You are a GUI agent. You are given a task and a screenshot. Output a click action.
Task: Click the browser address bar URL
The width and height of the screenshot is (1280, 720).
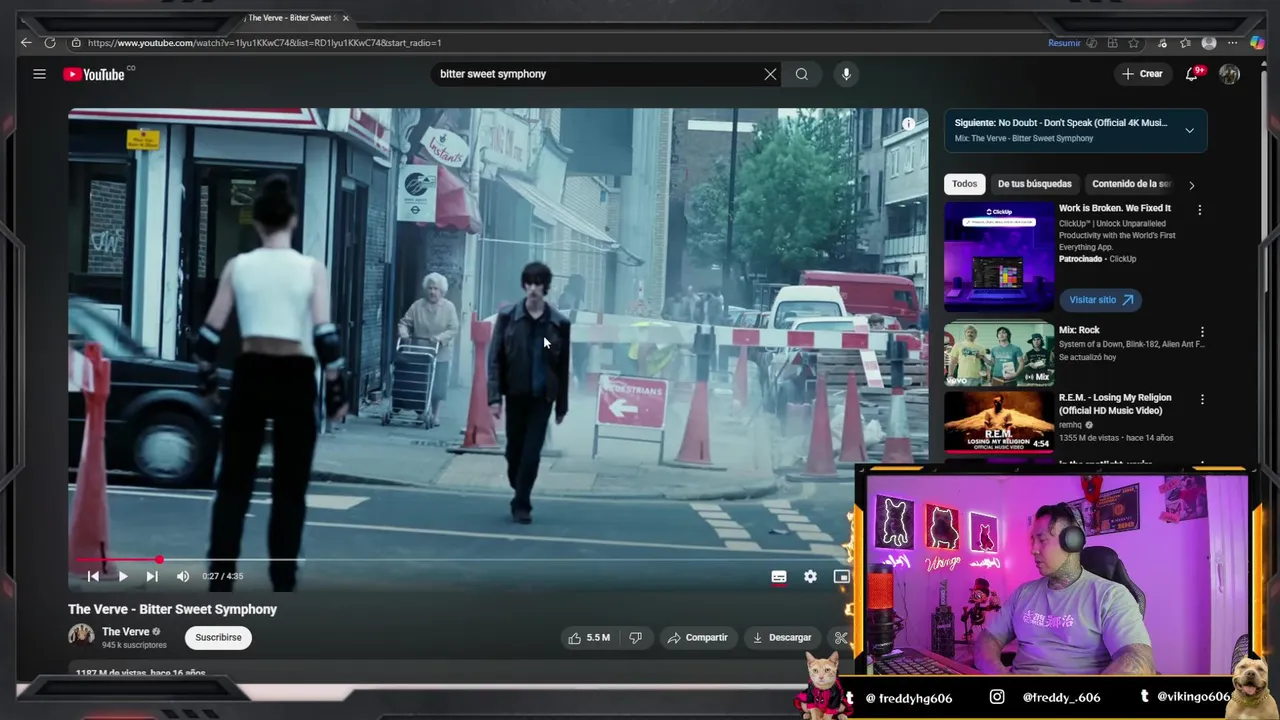click(x=264, y=43)
